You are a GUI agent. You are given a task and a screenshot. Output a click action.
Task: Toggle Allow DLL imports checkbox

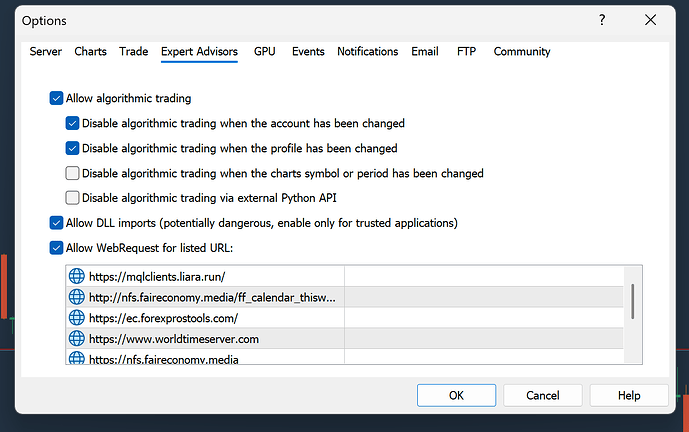[56, 223]
